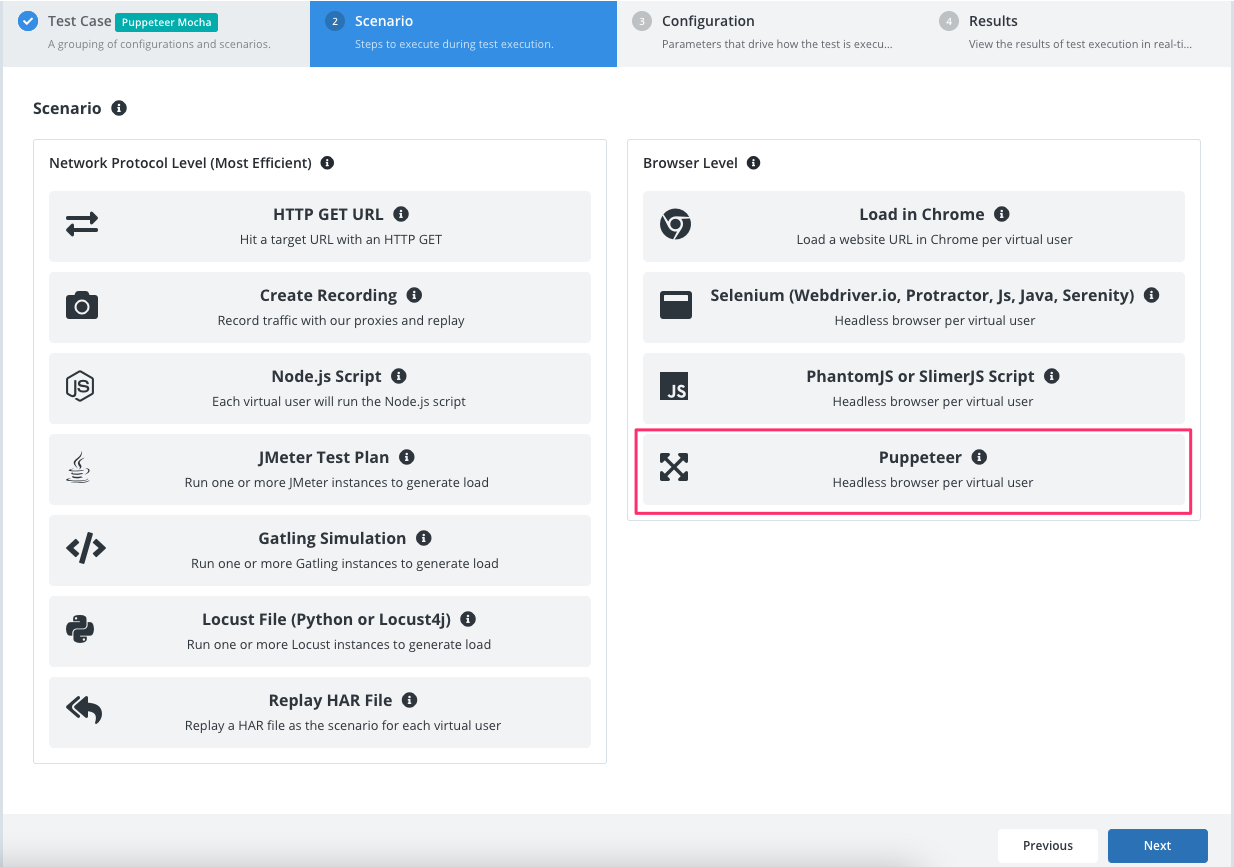Select the Load in Chrome scenario

pyautogui.click(x=914, y=226)
